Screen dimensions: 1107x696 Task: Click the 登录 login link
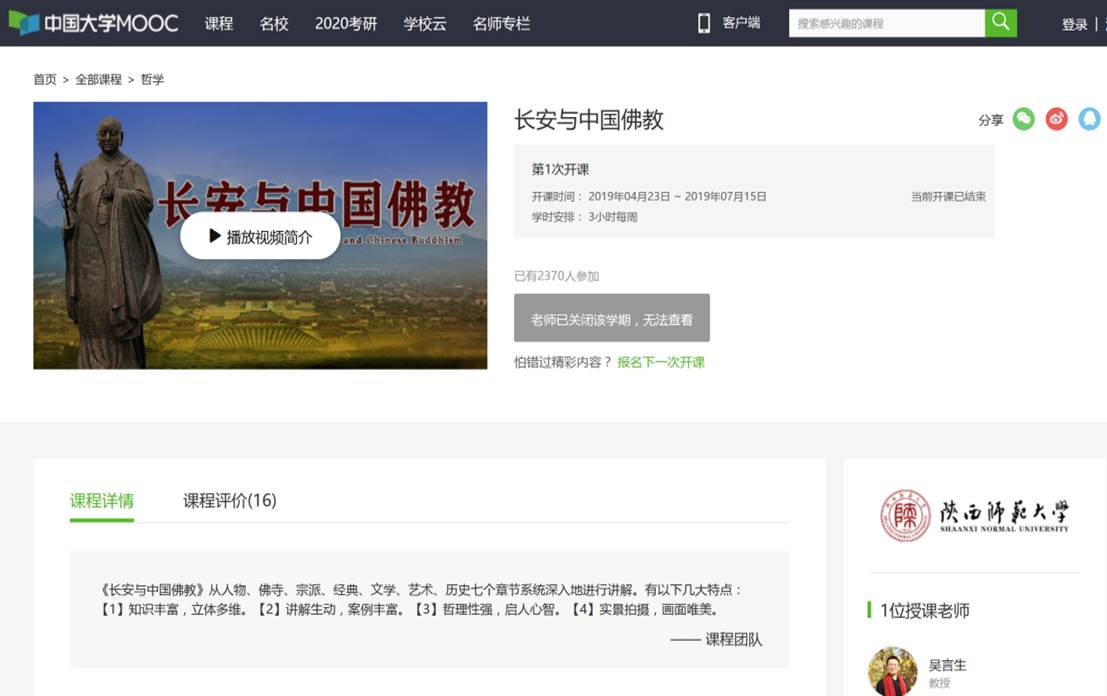[x=1074, y=23]
